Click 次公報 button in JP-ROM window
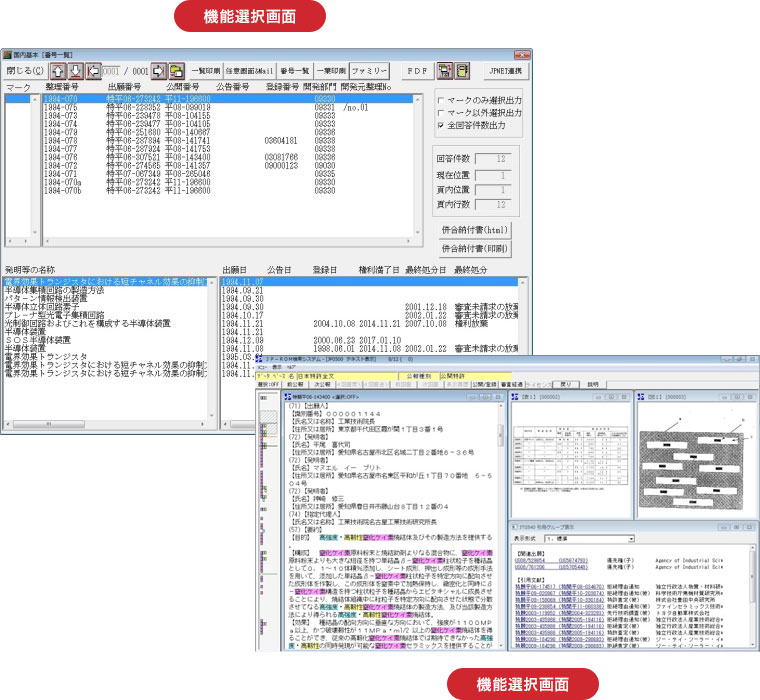Image resolution: width=760 pixels, height=700 pixels. click(x=322, y=384)
